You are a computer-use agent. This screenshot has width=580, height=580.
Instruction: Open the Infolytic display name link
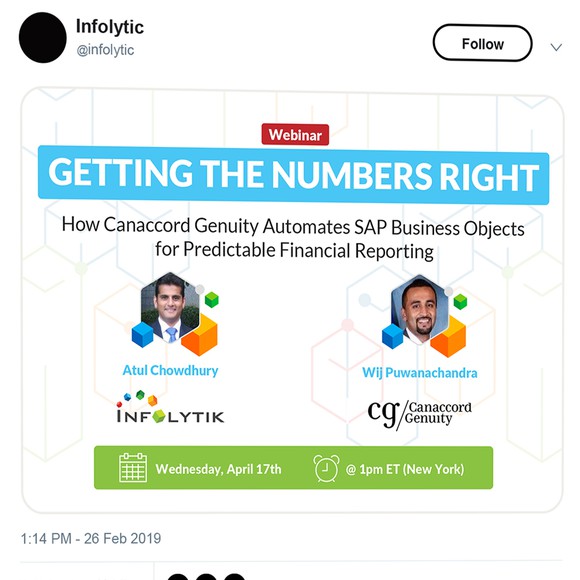[x=109, y=27]
